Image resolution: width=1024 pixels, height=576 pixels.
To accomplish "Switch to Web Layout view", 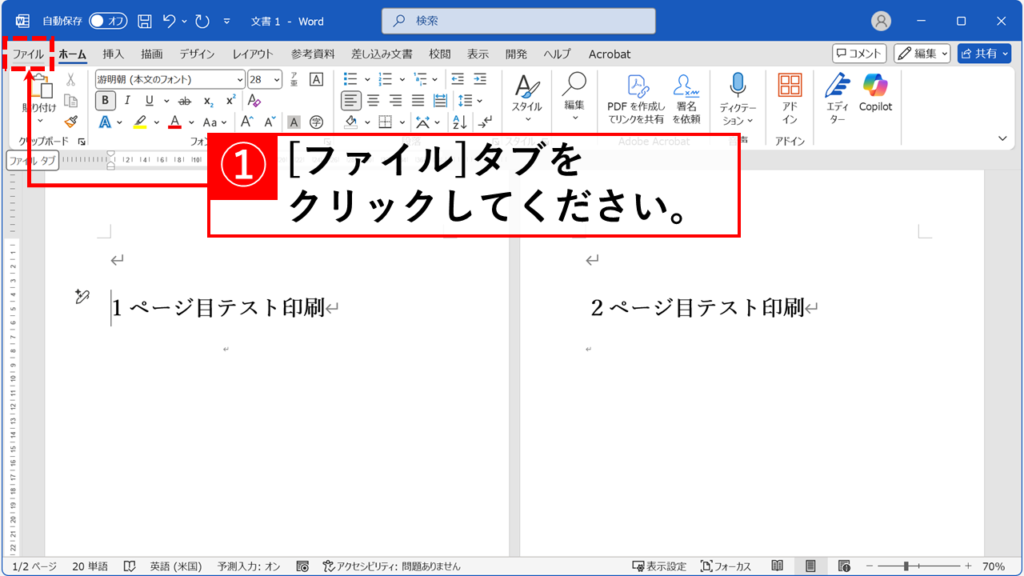I will (x=844, y=566).
